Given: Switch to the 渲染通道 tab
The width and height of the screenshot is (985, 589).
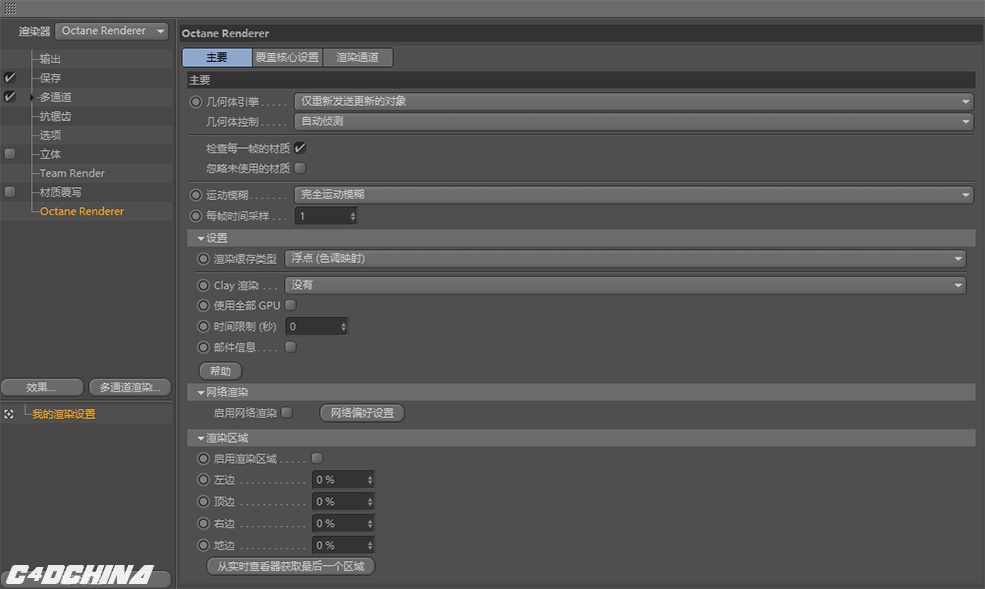Looking at the screenshot, I should tap(357, 57).
